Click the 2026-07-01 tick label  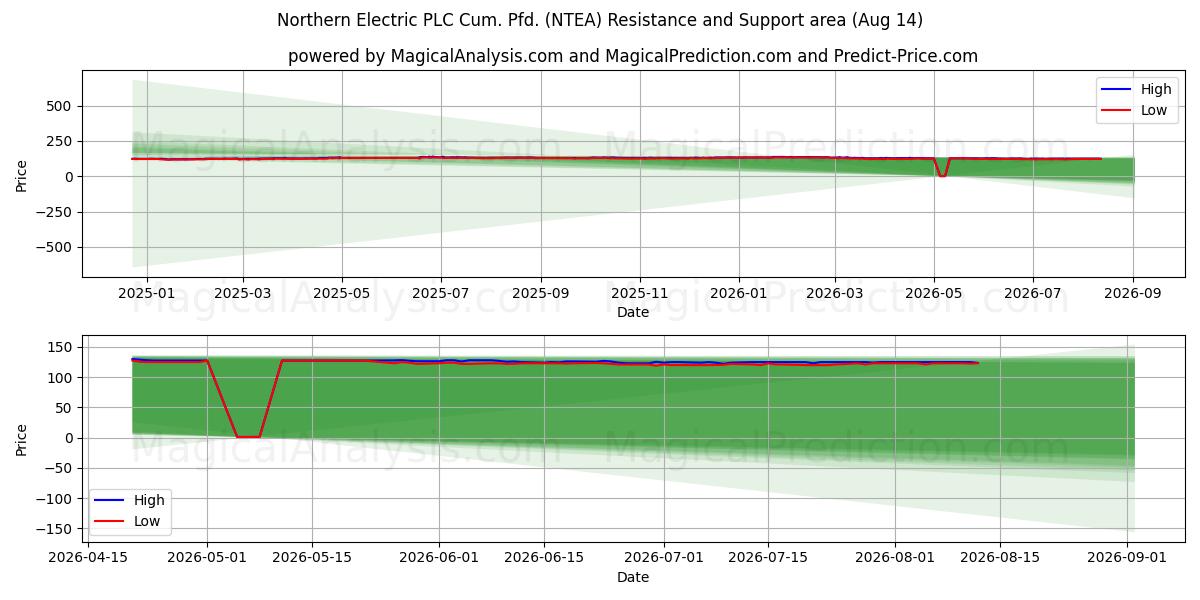tap(664, 558)
